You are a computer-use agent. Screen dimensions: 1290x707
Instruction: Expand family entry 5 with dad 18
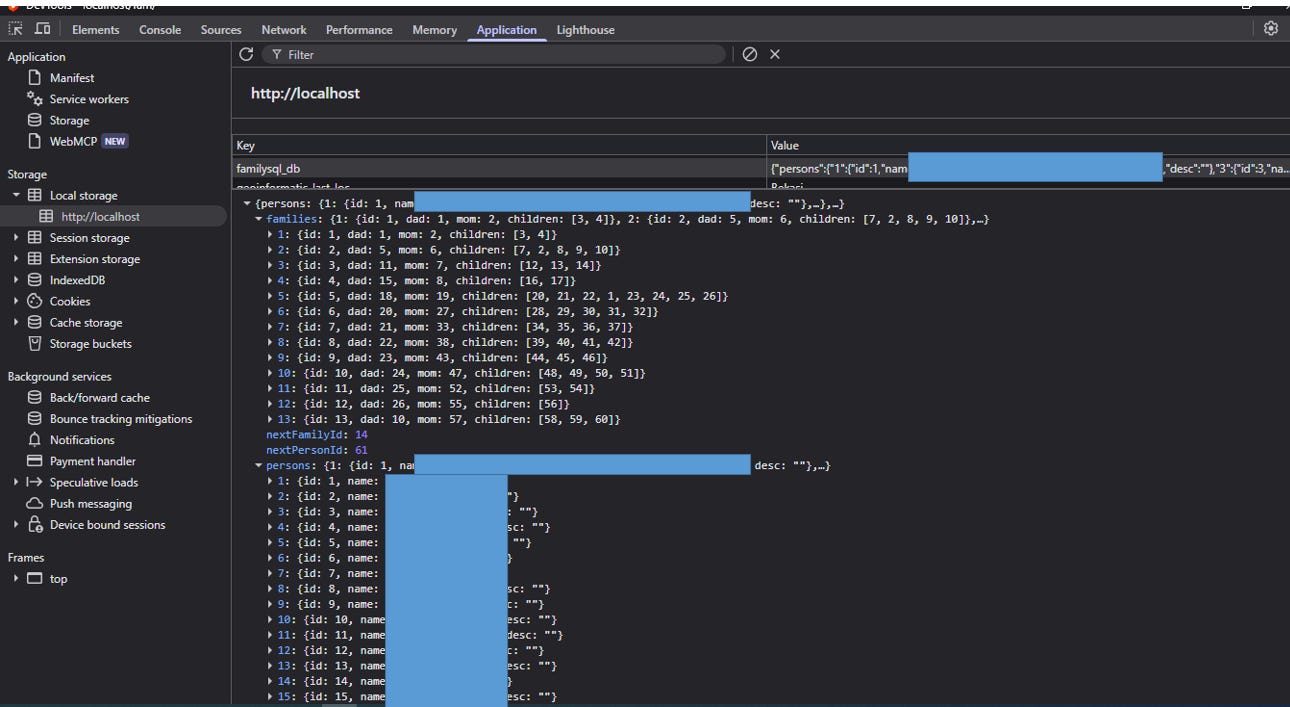point(270,296)
